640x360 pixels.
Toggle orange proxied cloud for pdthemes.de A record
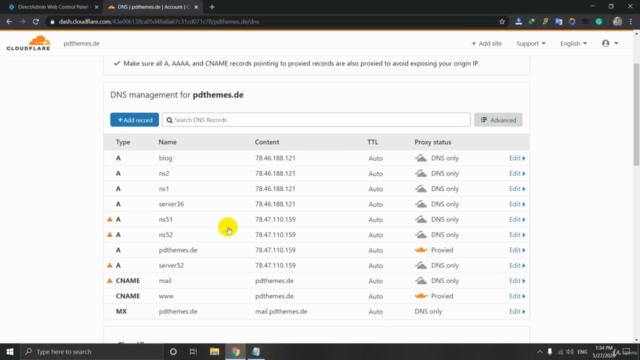tap(421, 250)
